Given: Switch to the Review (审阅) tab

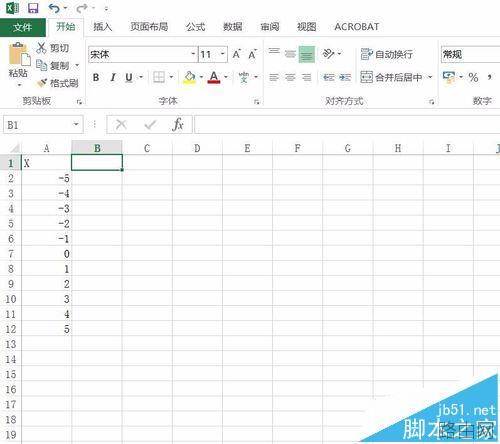Looking at the screenshot, I should 269,27.
